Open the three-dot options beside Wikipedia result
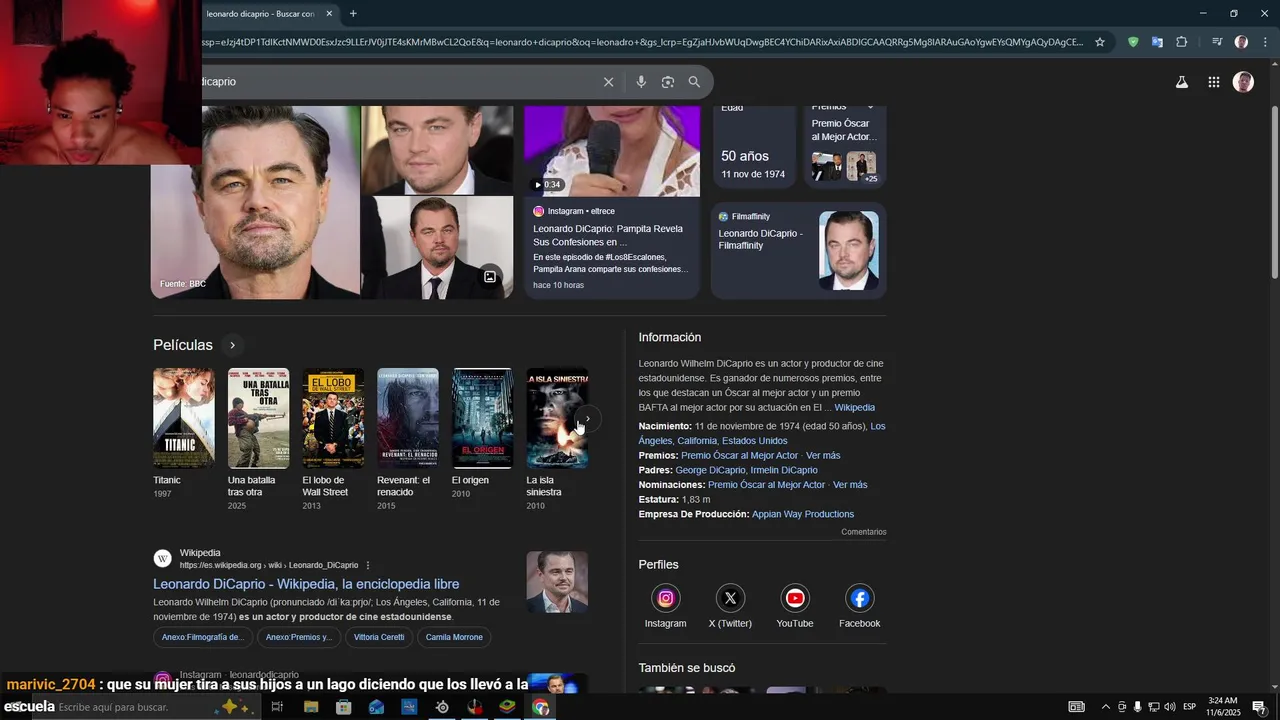Screen dimensions: 1280x720 pos(368,565)
